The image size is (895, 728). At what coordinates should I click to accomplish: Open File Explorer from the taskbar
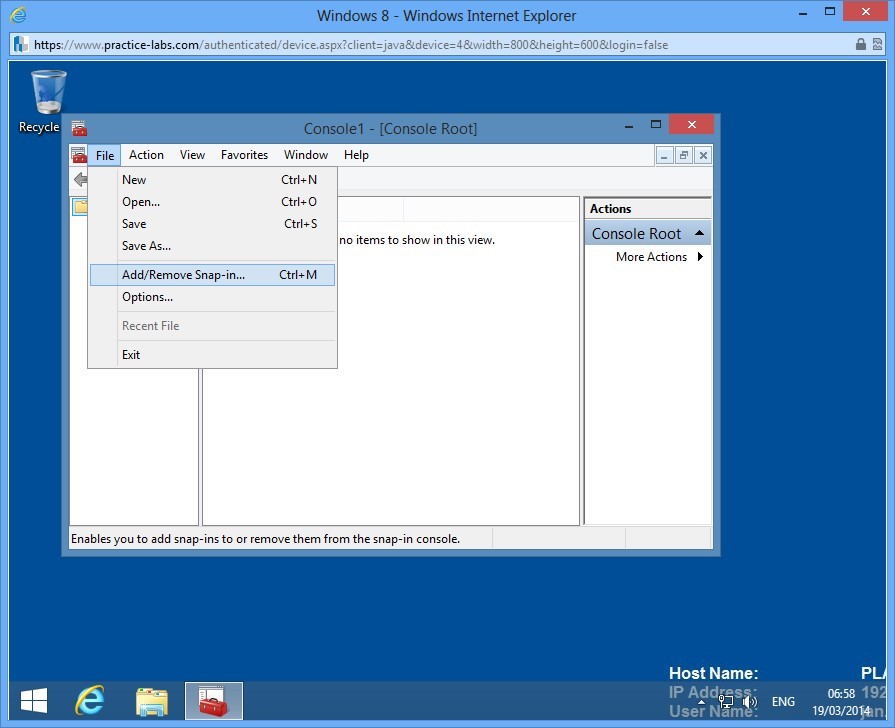pyautogui.click(x=151, y=702)
